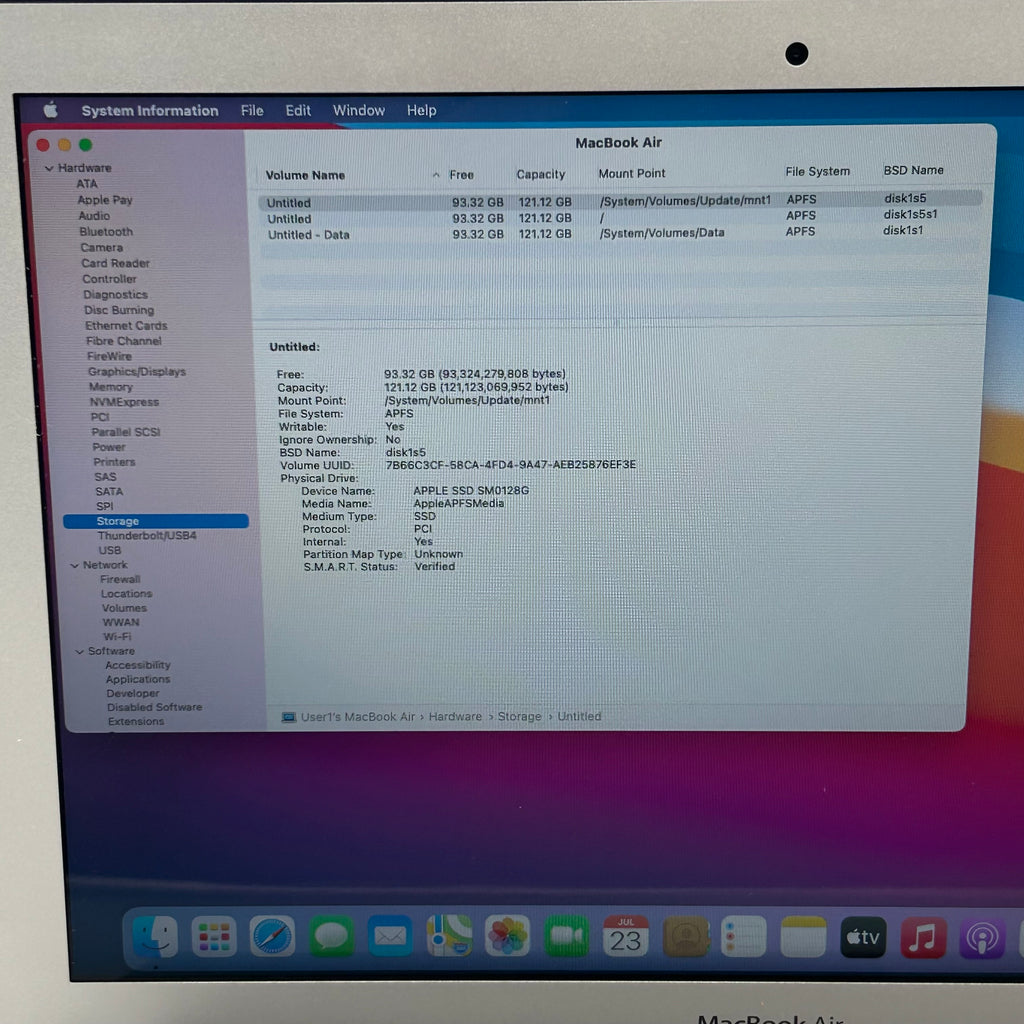Click the APPLE SSD SM0128G device name
The height and width of the screenshot is (1024, 1024).
click(x=471, y=490)
